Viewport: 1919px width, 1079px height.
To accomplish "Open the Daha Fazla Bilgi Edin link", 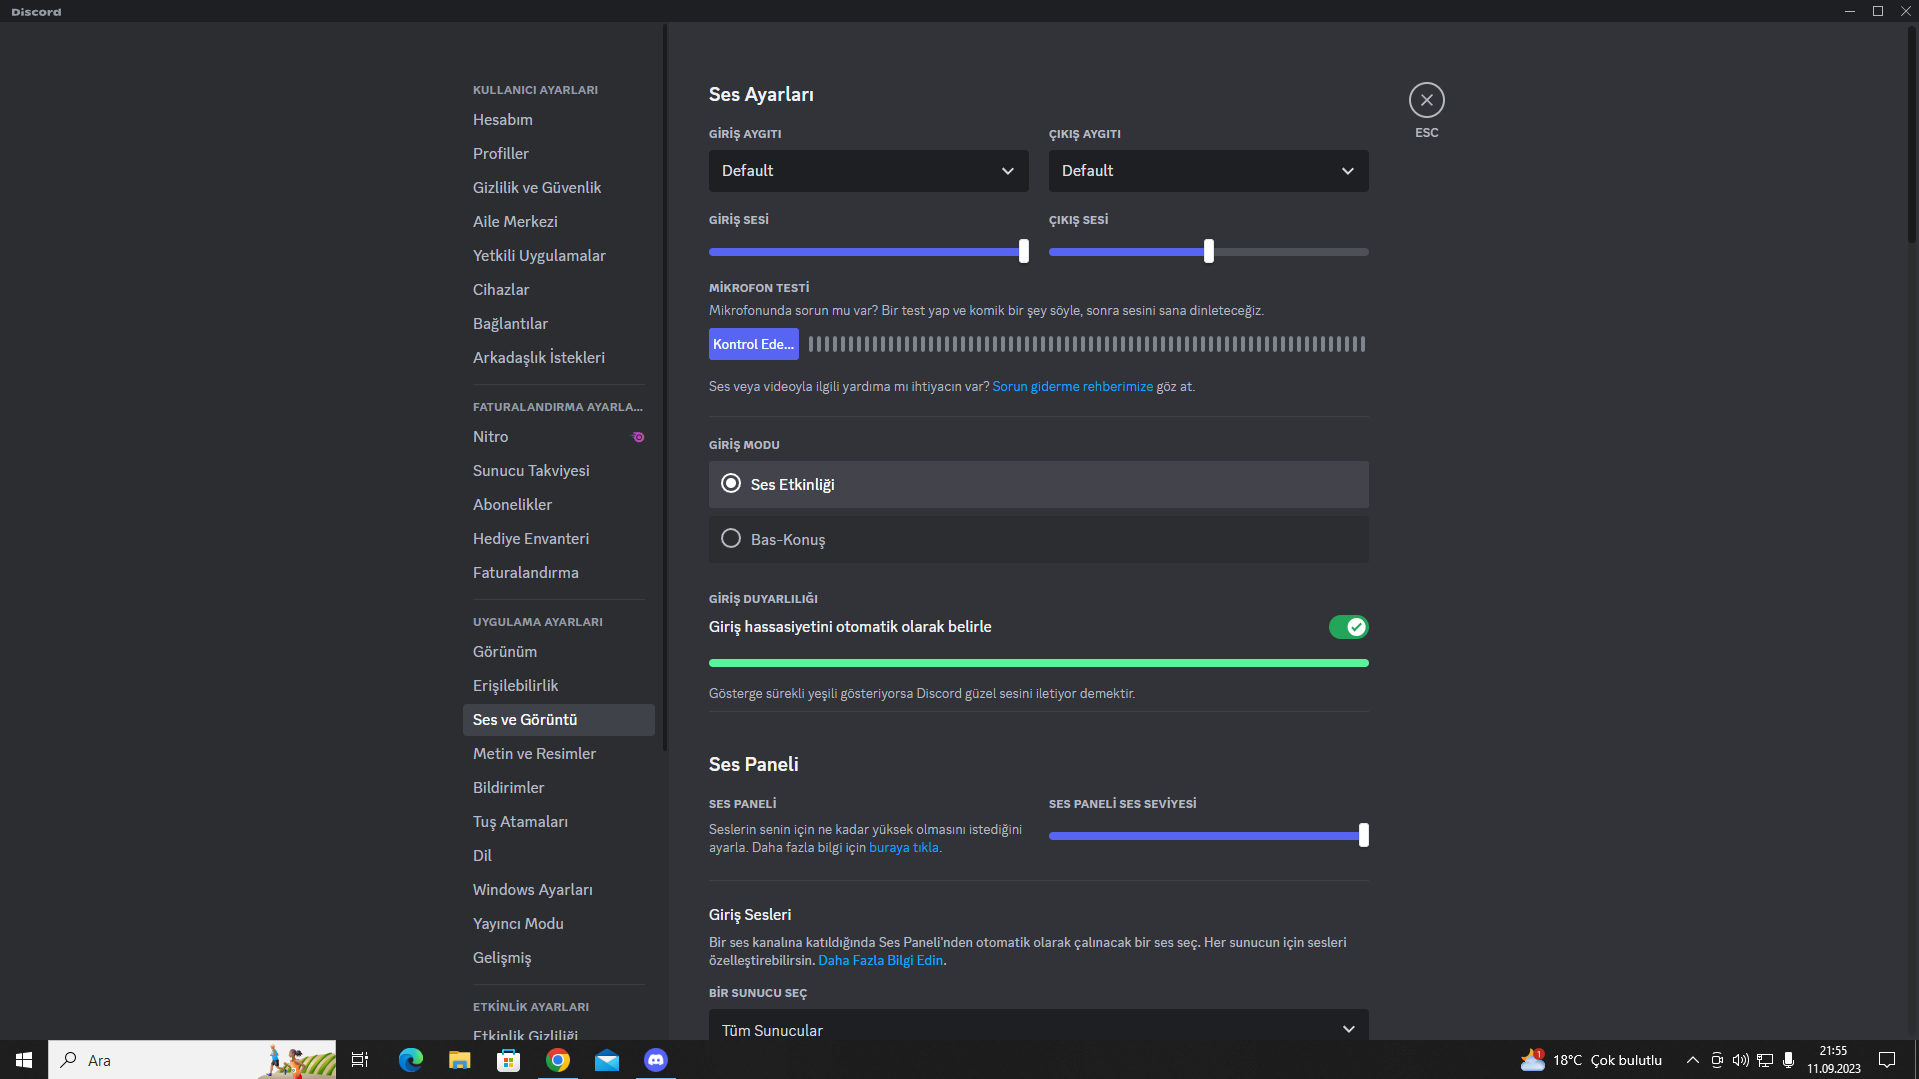I will pos(880,961).
